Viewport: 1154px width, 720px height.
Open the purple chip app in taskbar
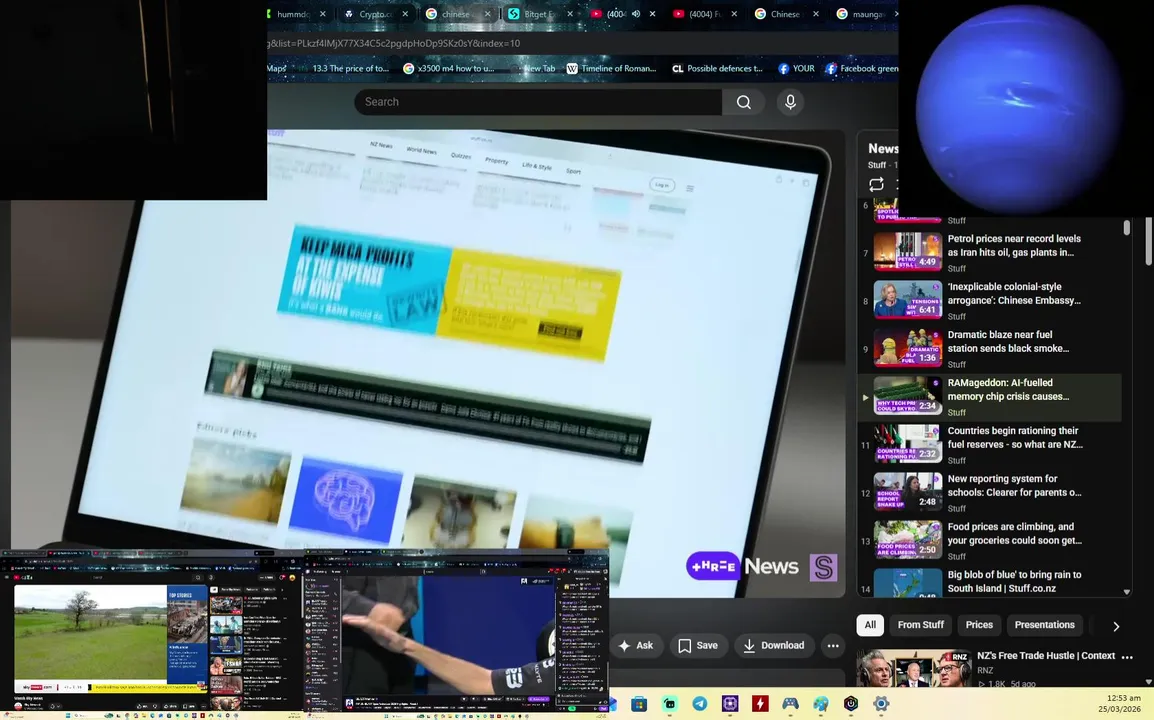pyautogui.click(x=730, y=705)
